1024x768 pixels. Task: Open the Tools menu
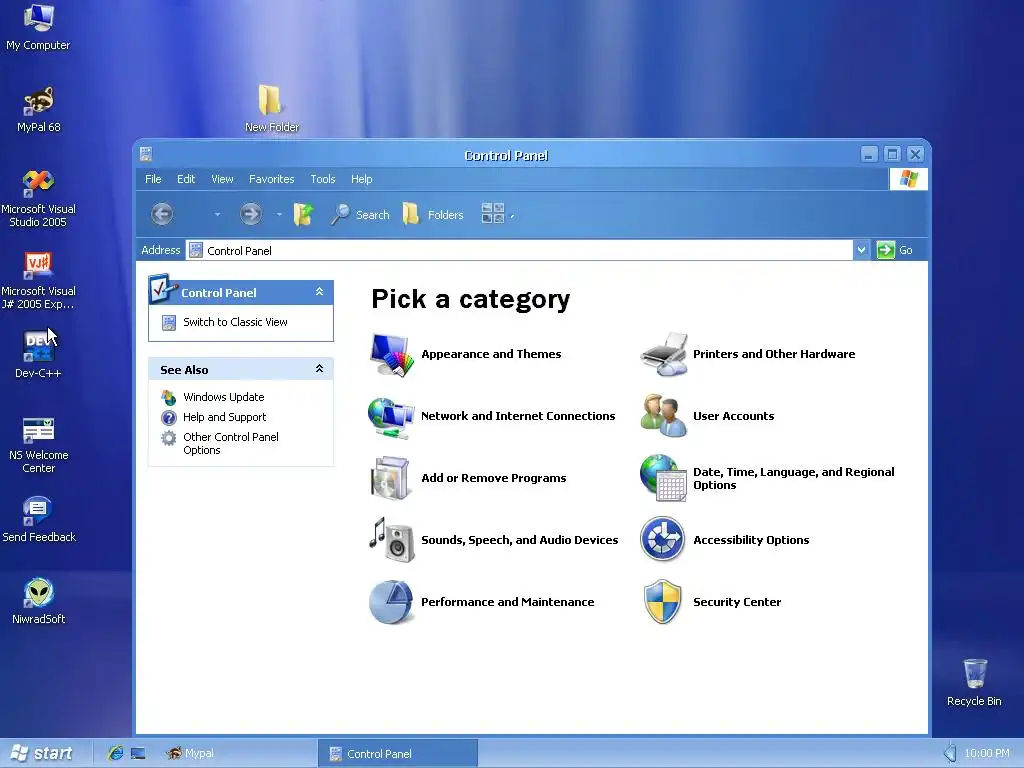coord(323,179)
